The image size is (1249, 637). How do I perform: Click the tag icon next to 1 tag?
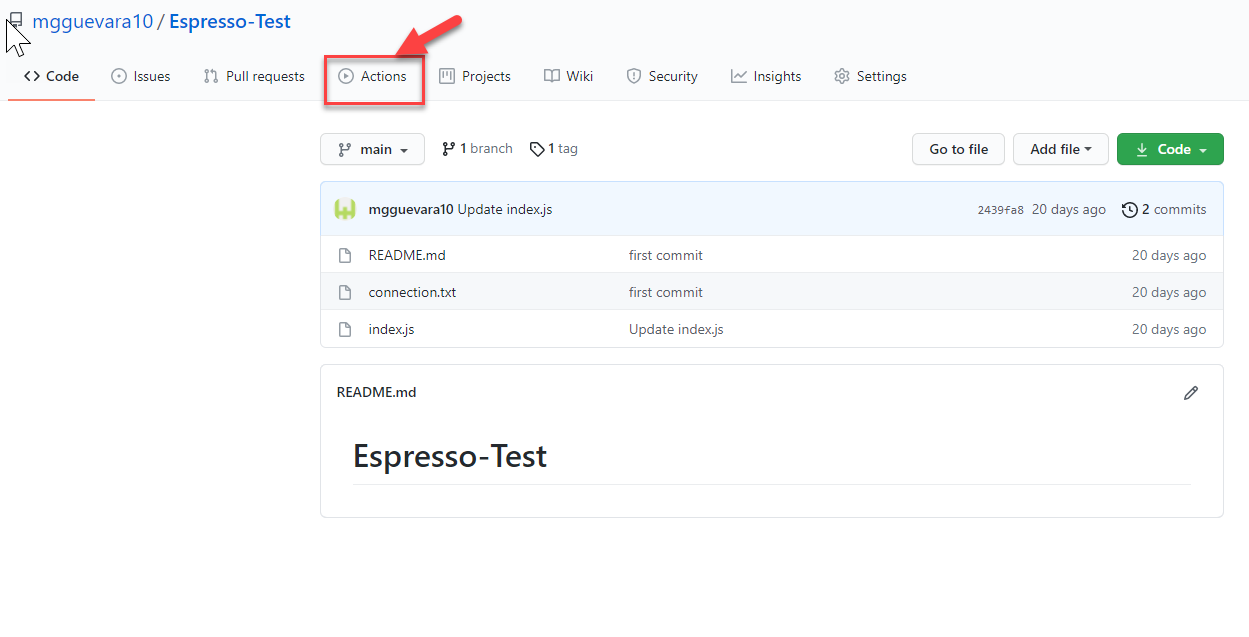click(537, 149)
